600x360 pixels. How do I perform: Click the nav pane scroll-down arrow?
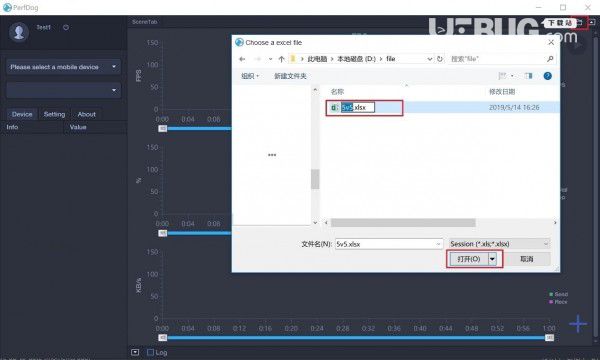315,223
